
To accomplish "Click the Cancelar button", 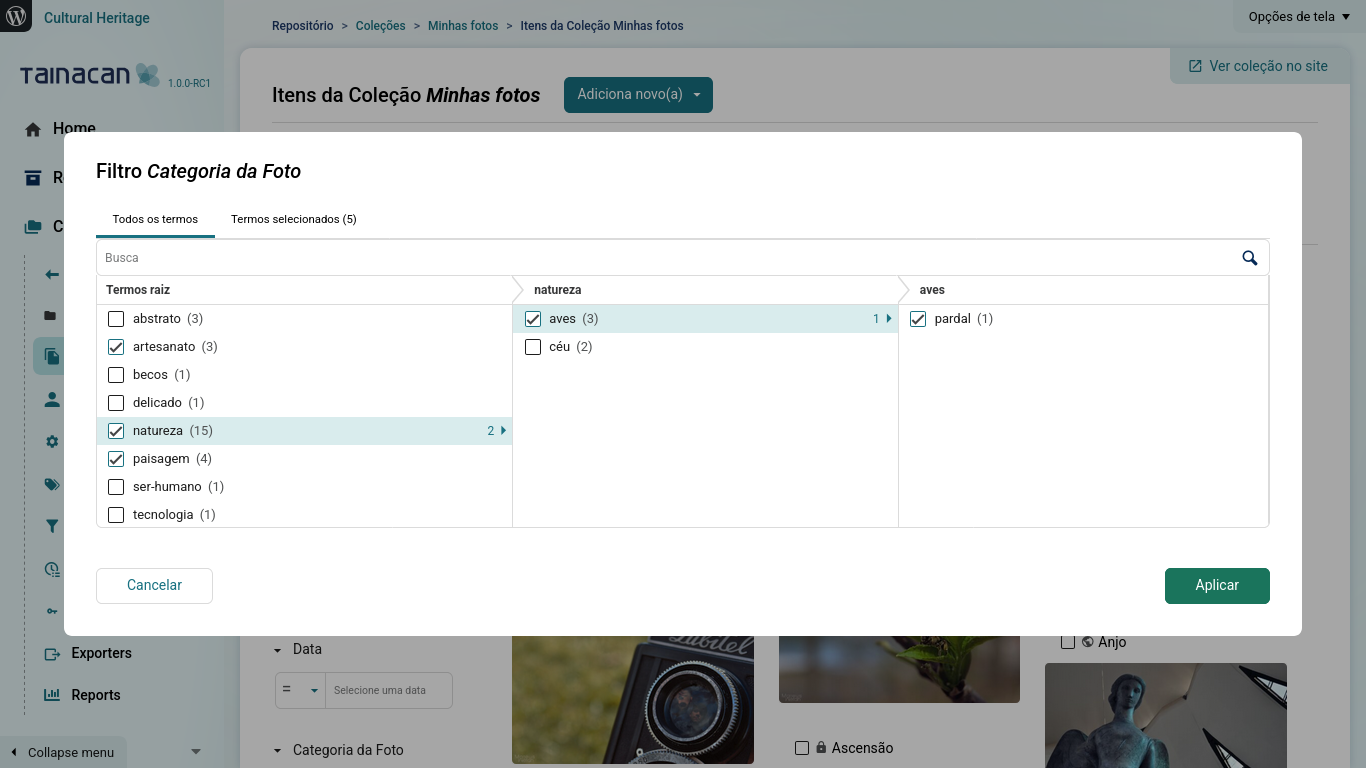I will click(x=154, y=585).
